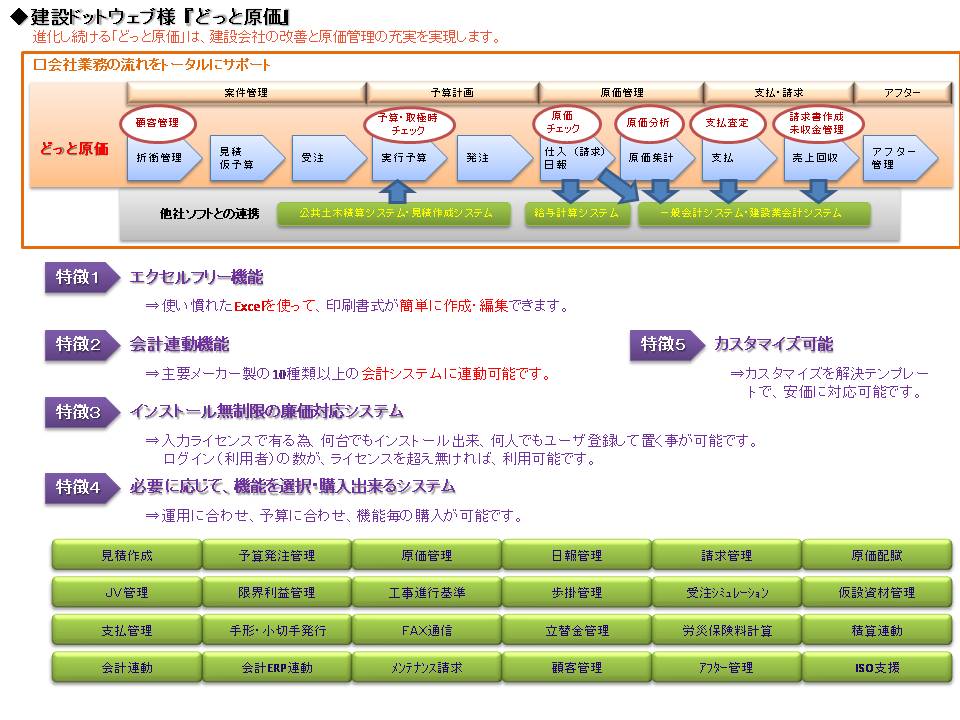Viewport: 960px width, 720px height.
Task: Select the 特徴4 purple label
Action: pos(82,487)
